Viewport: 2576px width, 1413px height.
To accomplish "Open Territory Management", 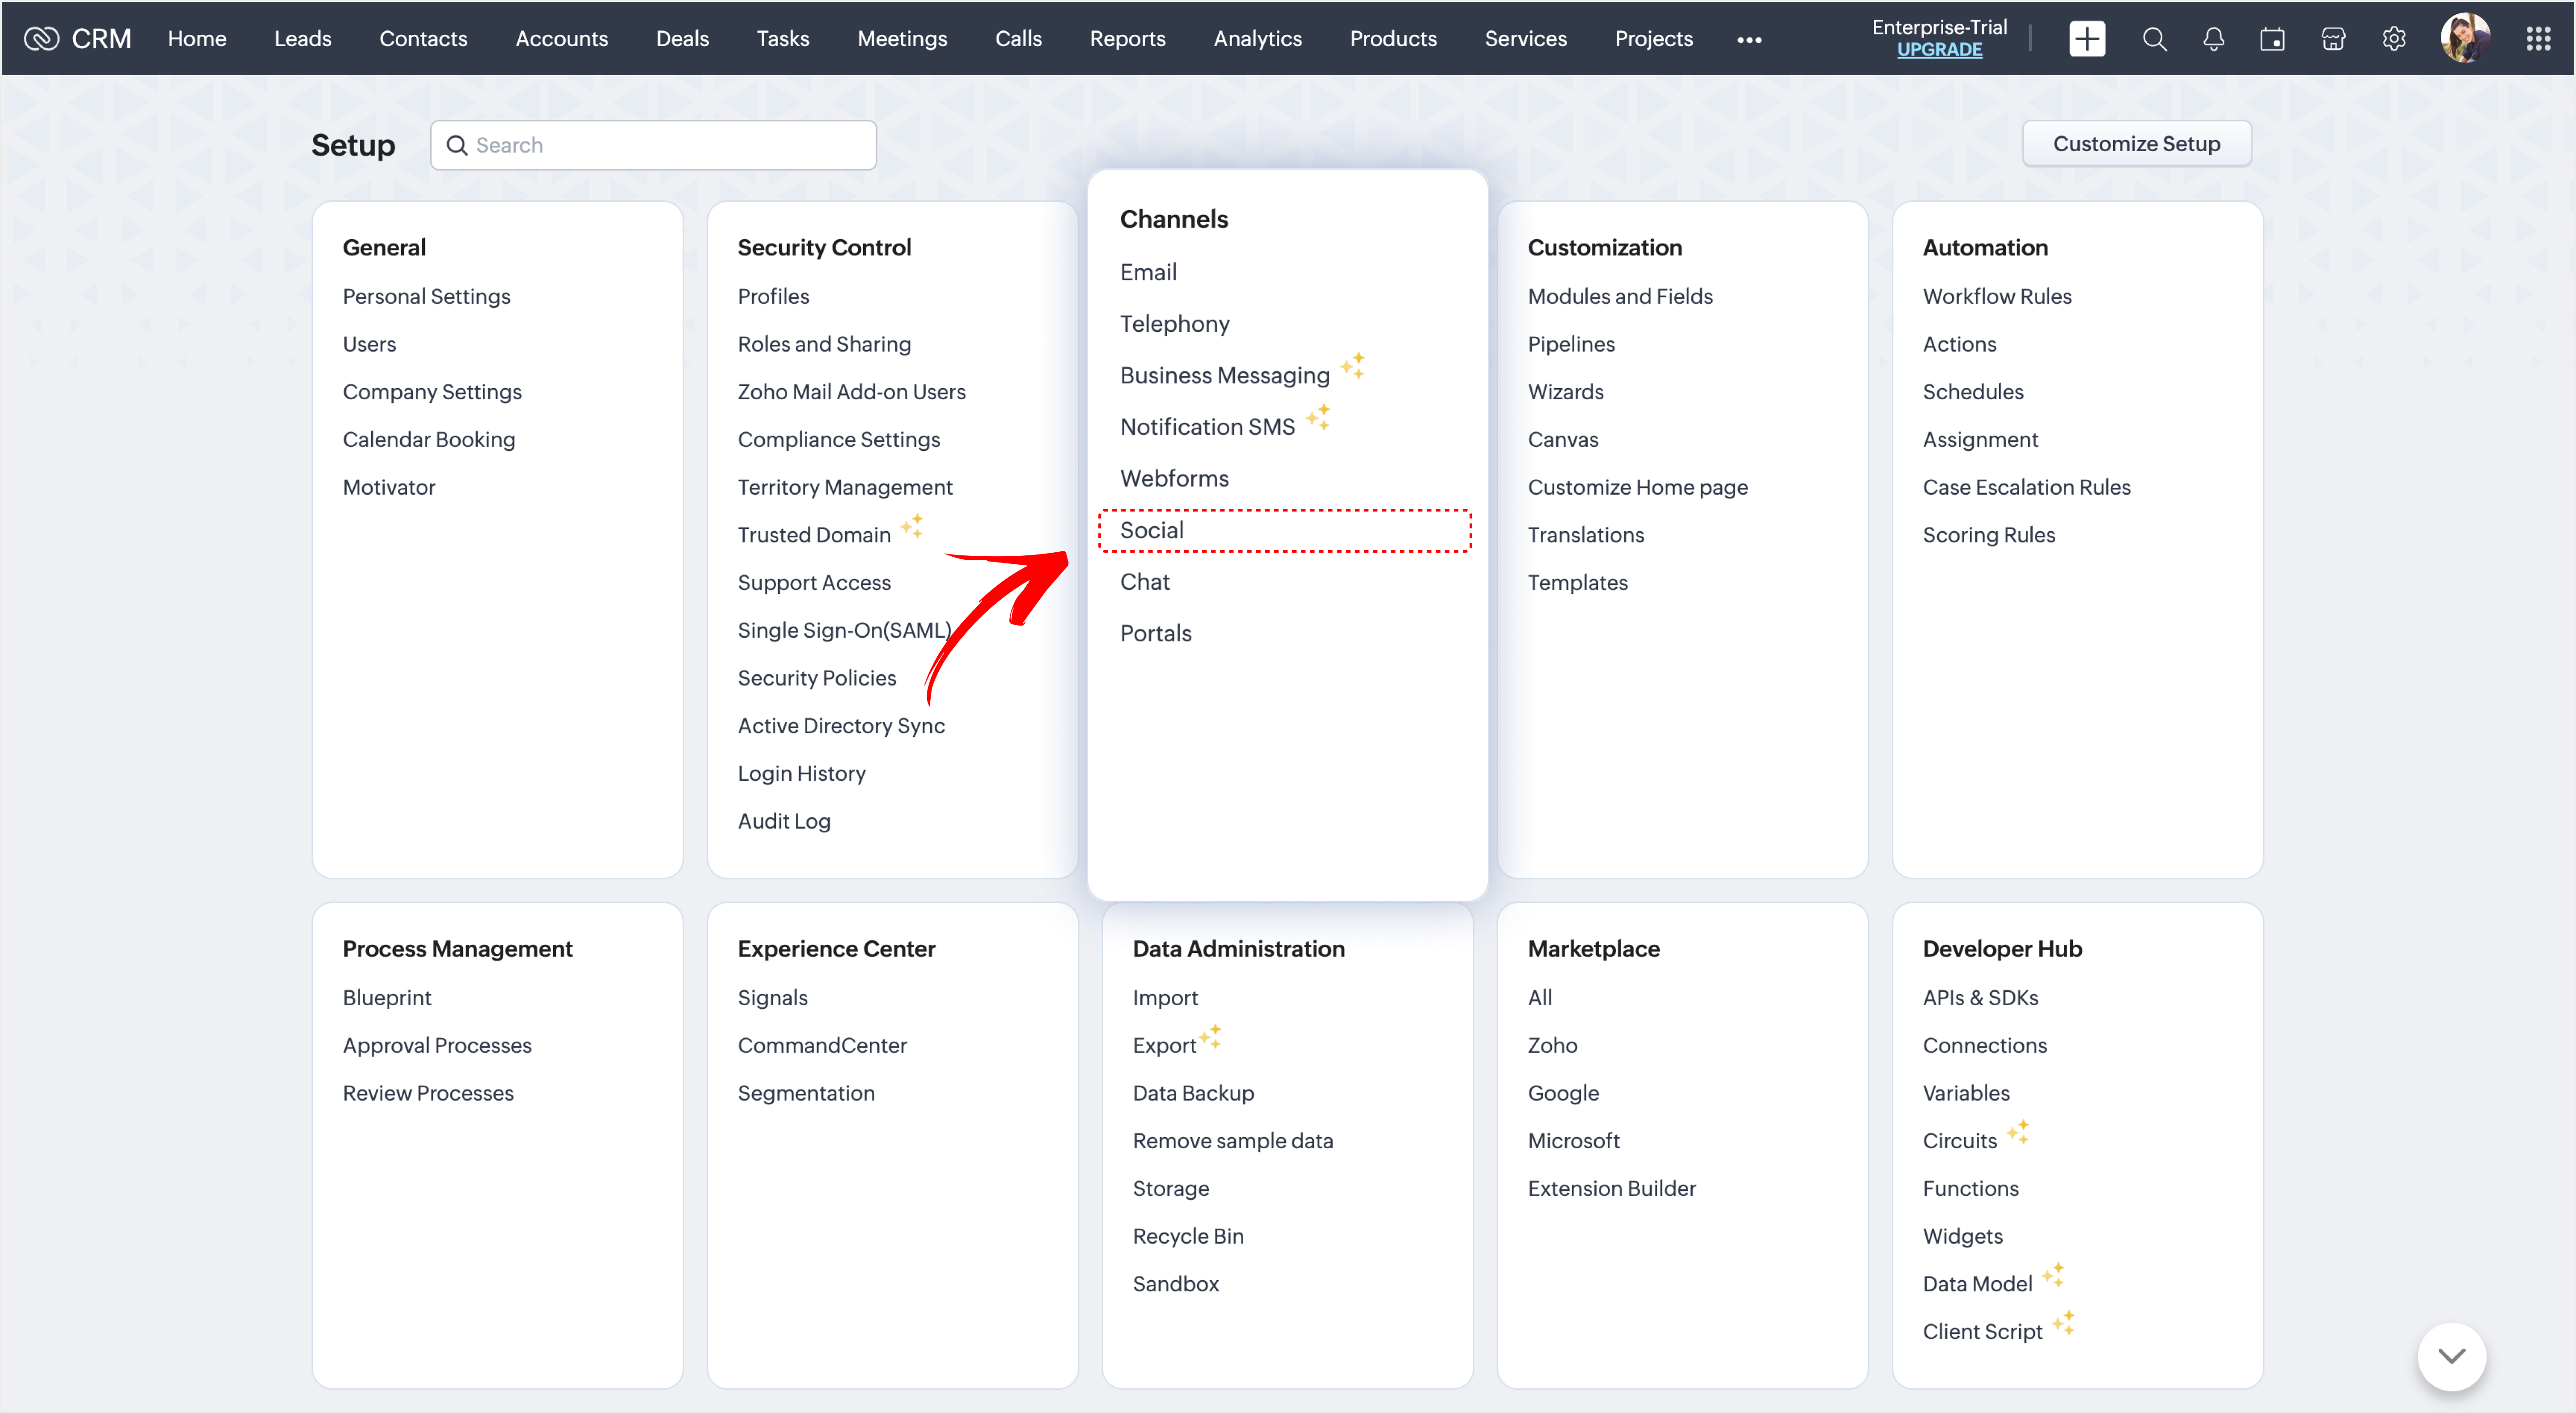I will pyautogui.click(x=845, y=487).
